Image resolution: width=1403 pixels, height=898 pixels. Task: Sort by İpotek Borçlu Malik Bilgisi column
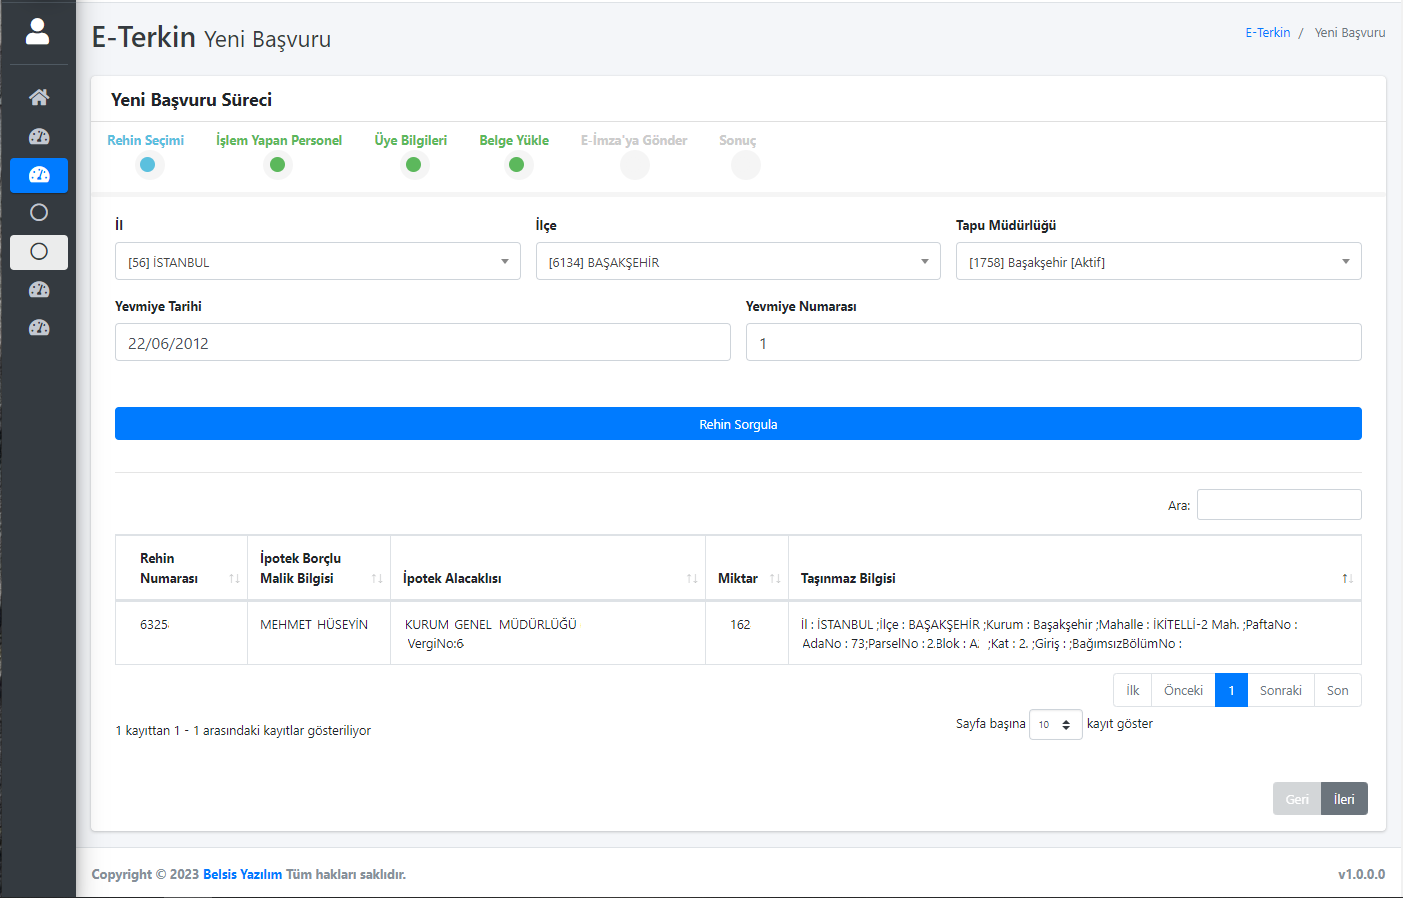[x=377, y=579]
